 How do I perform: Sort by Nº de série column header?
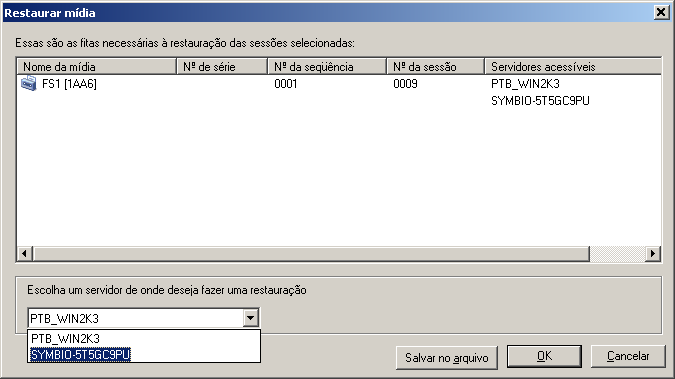[222, 67]
